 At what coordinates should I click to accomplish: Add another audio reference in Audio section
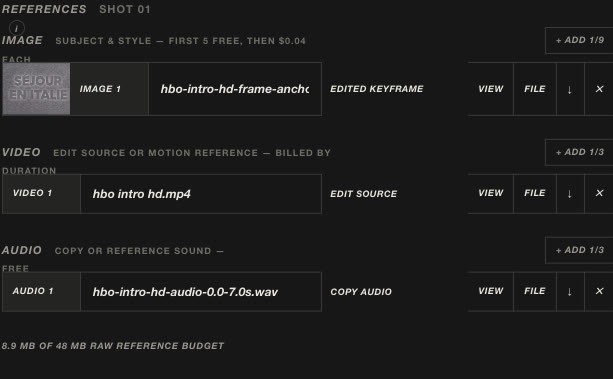point(579,250)
